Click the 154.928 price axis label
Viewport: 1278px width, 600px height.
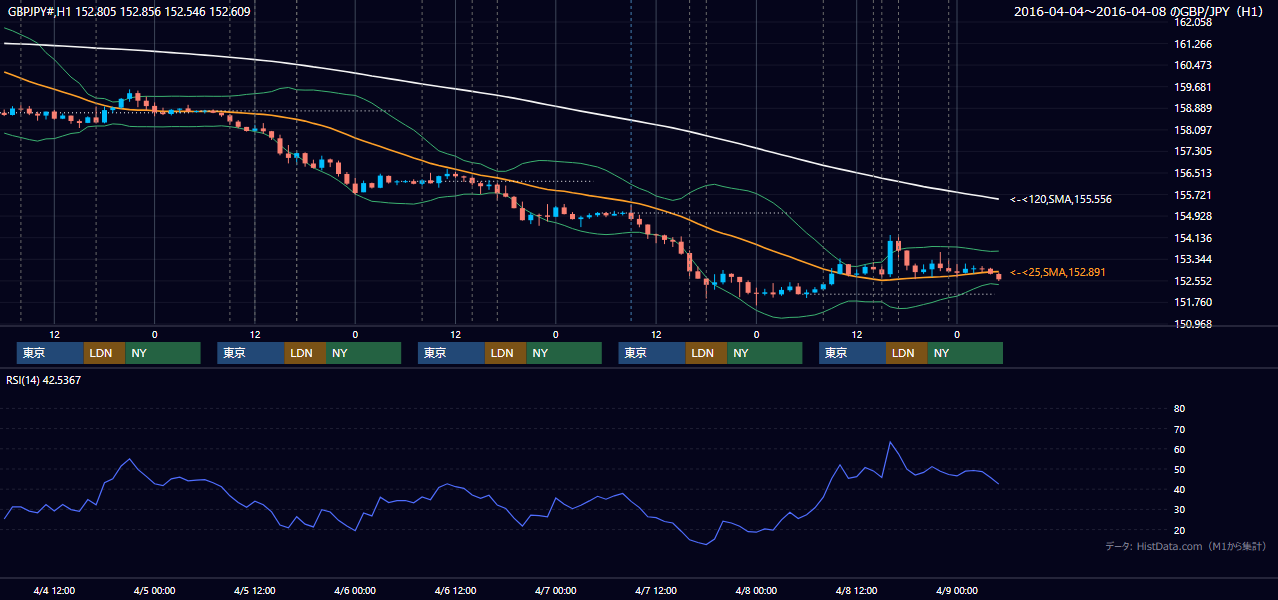pyautogui.click(x=1193, y=216)
